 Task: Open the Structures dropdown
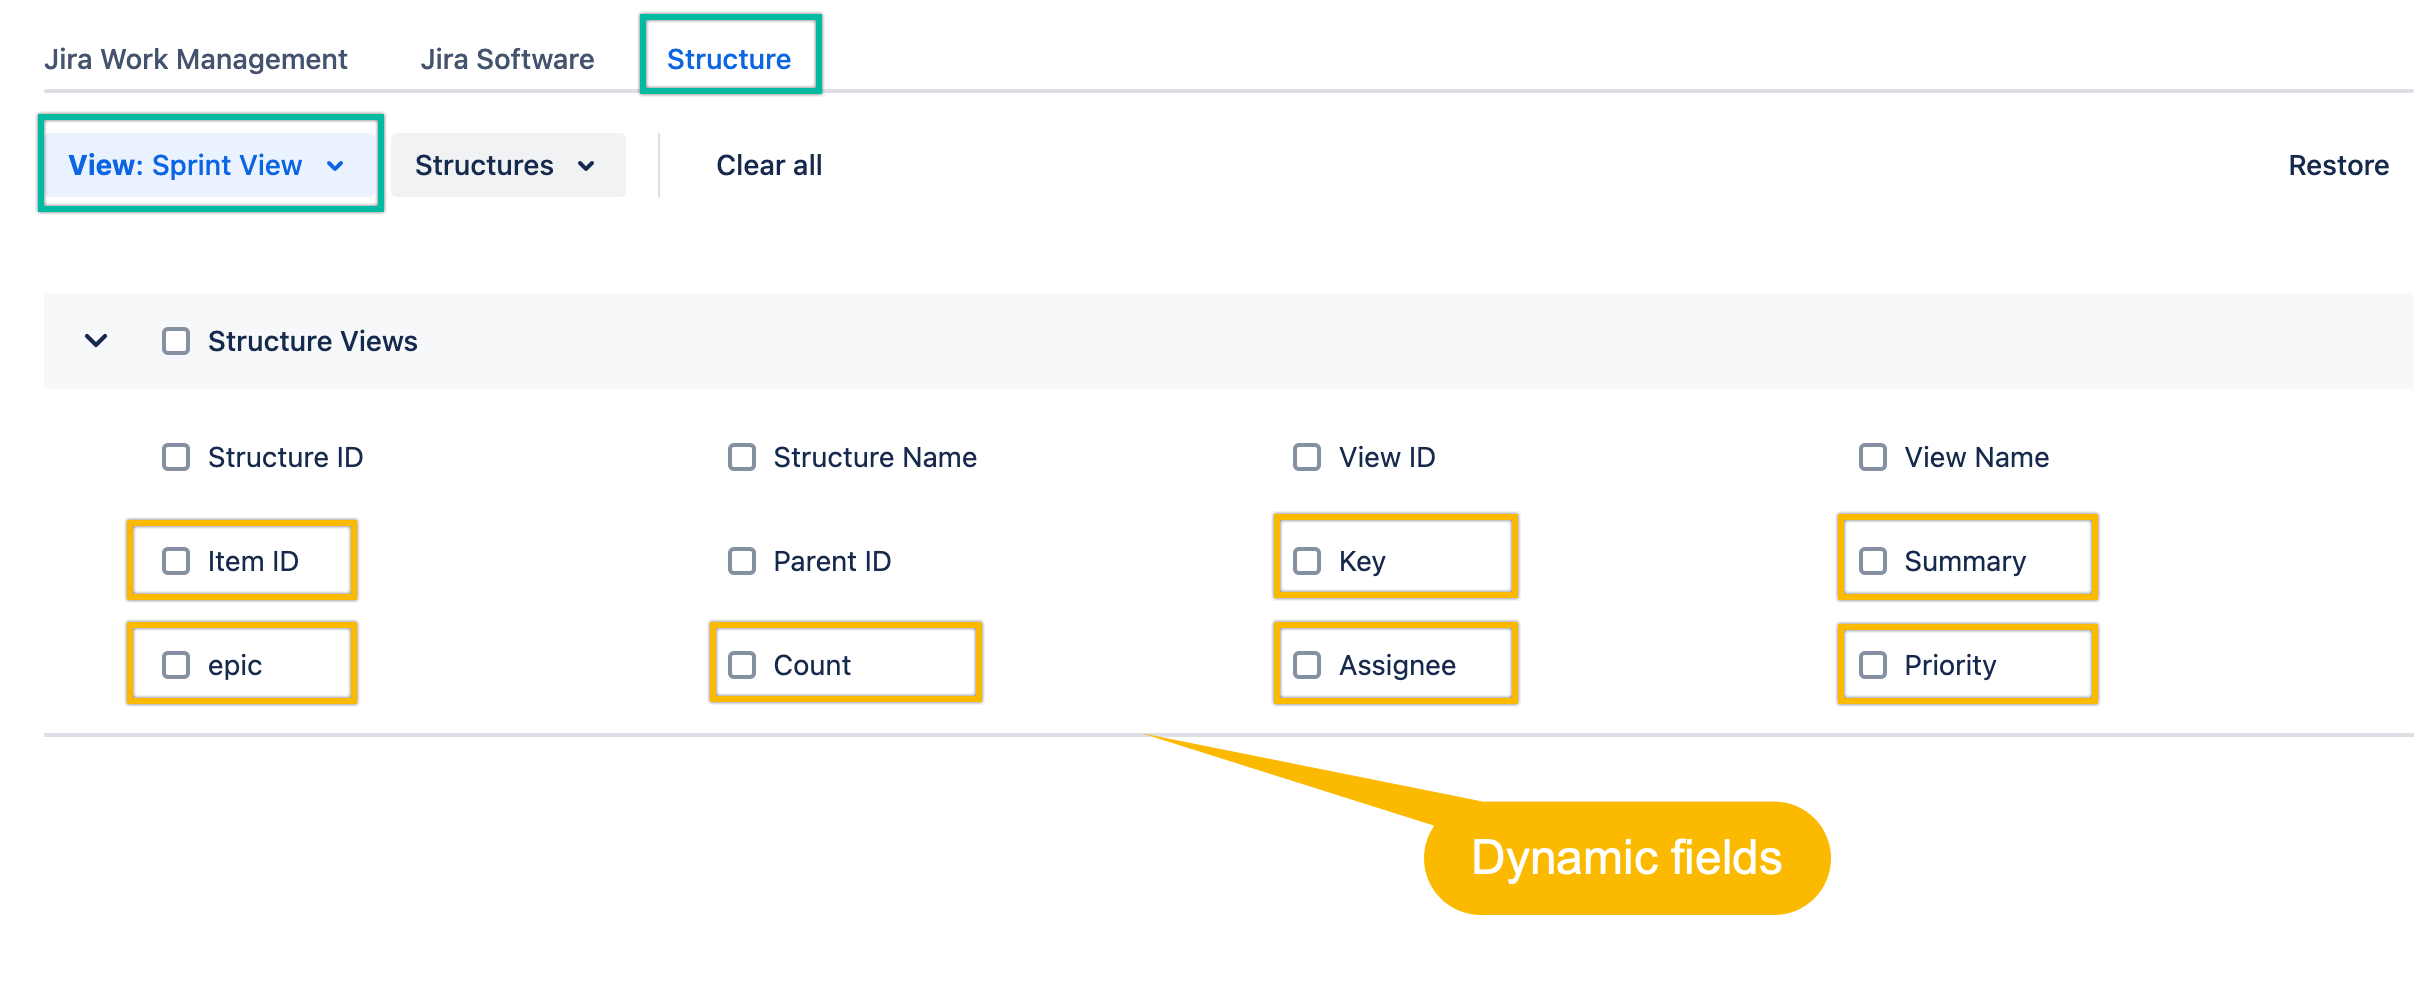(505, 165)
